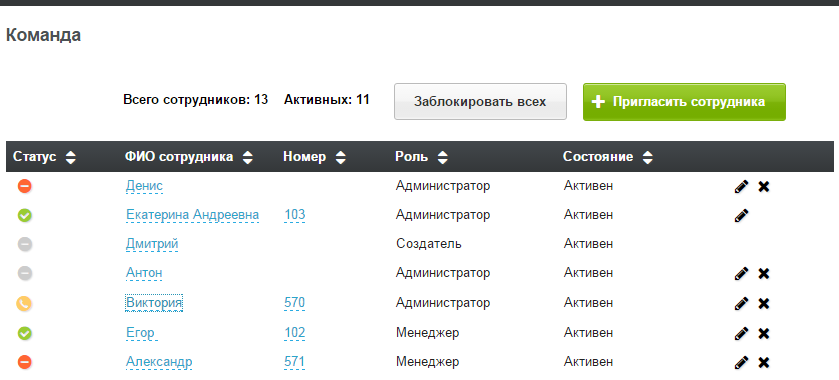Viewport: 839px width, 380px height.
Task: Delete employee Александр with cross icon
Action: coord(764,362)
